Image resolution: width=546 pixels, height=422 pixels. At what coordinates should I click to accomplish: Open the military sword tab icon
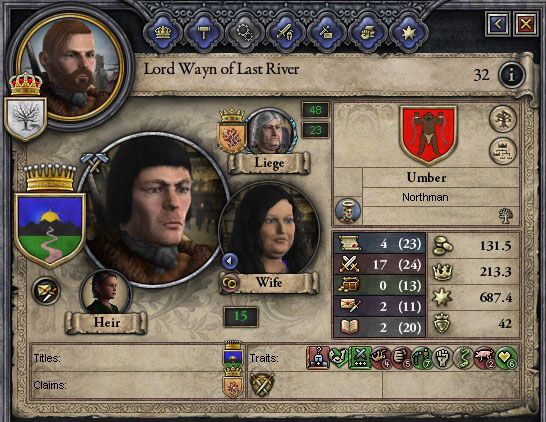coord(285,33)
